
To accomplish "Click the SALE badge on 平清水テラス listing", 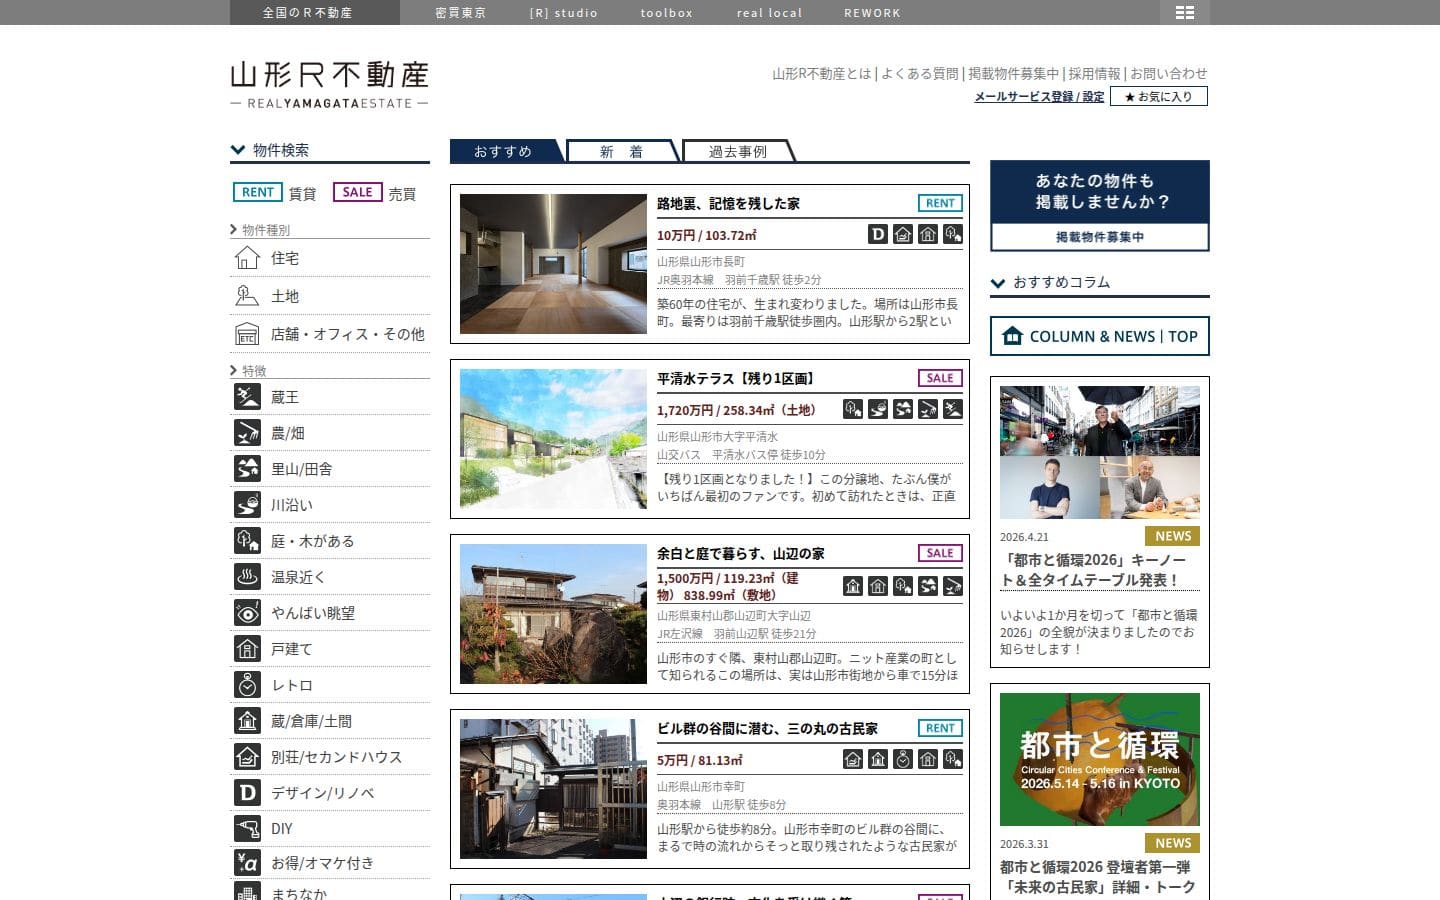I will pyautogui.click(x=940, y=378).
